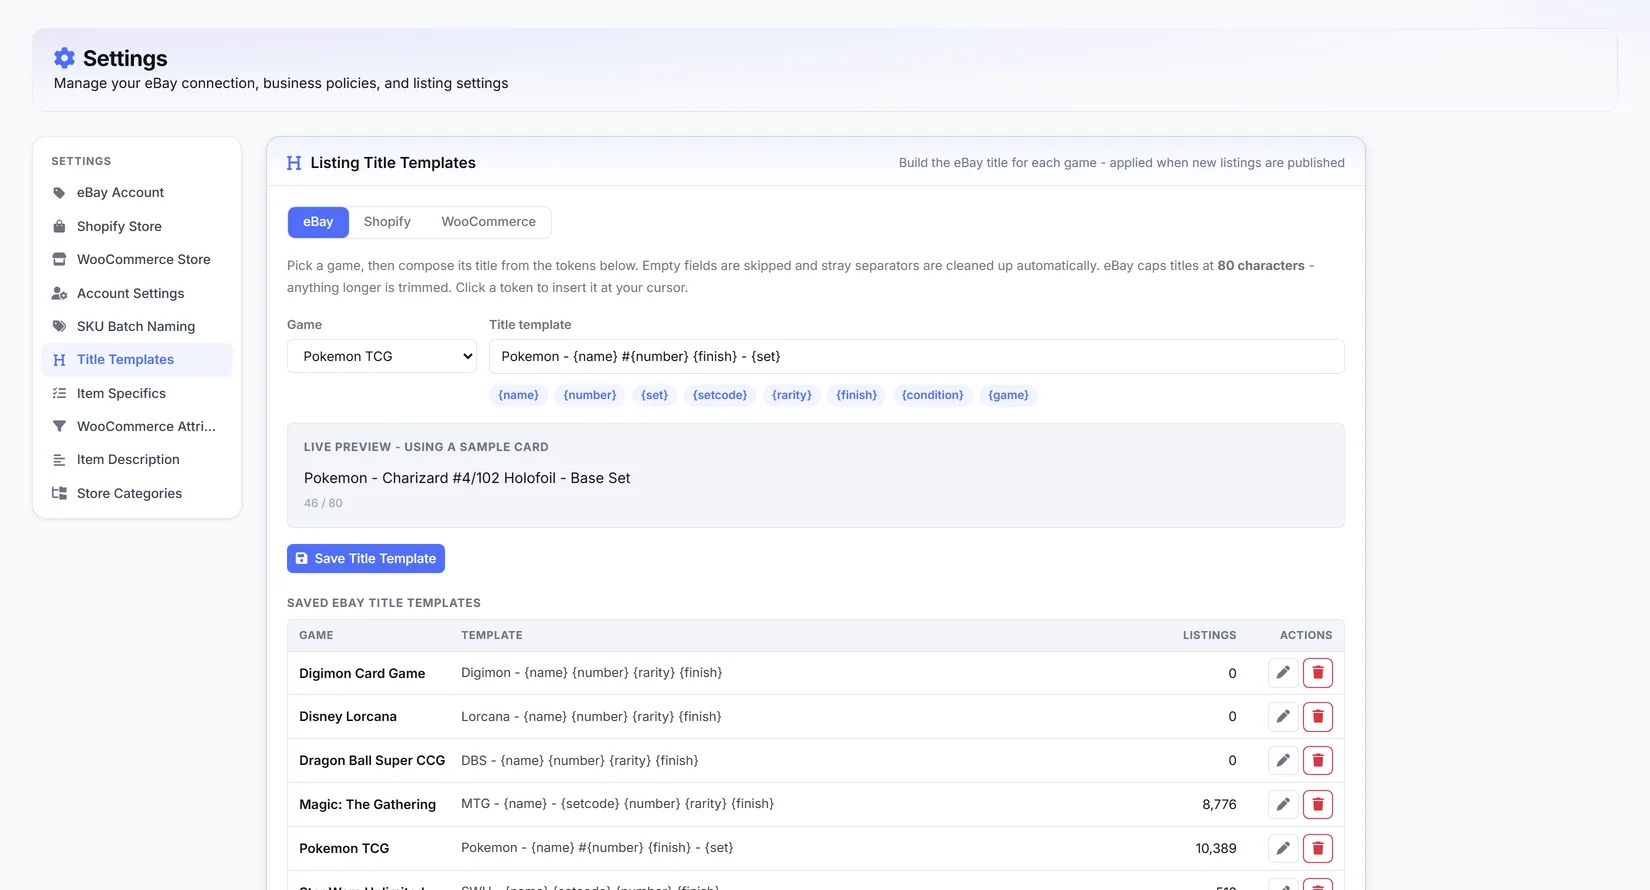Click the Store Categories tree icon
The image size is (1650, 890).
point(59,494)
